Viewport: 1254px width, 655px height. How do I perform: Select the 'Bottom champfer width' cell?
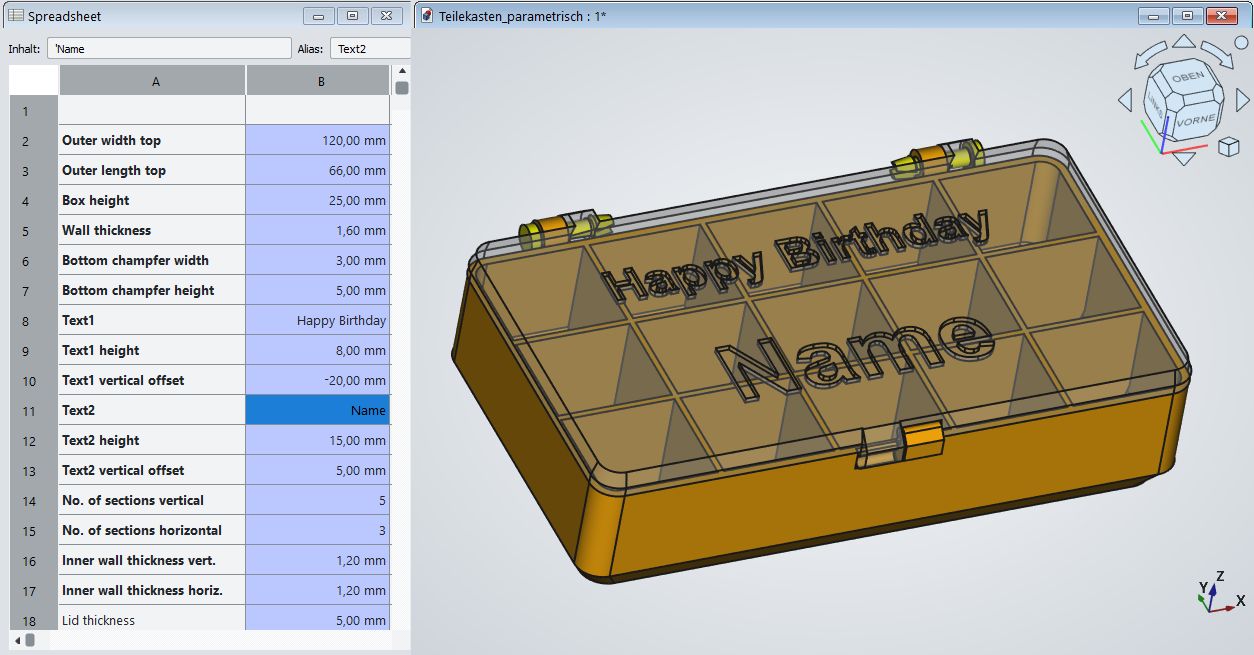(x=152, y=260)
